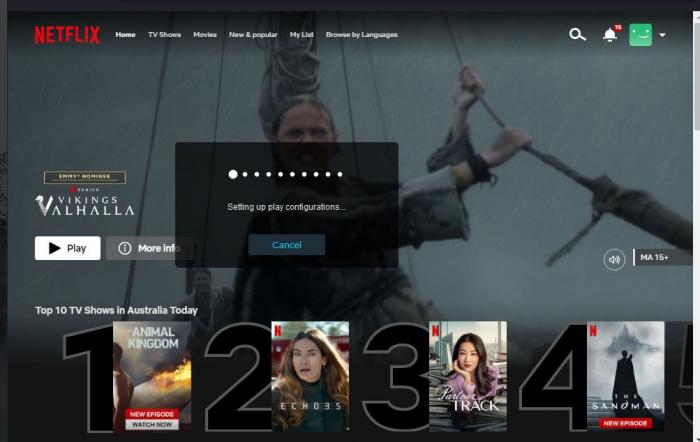Click the Vikings Valhalla title logo

(x=84, y=205)
